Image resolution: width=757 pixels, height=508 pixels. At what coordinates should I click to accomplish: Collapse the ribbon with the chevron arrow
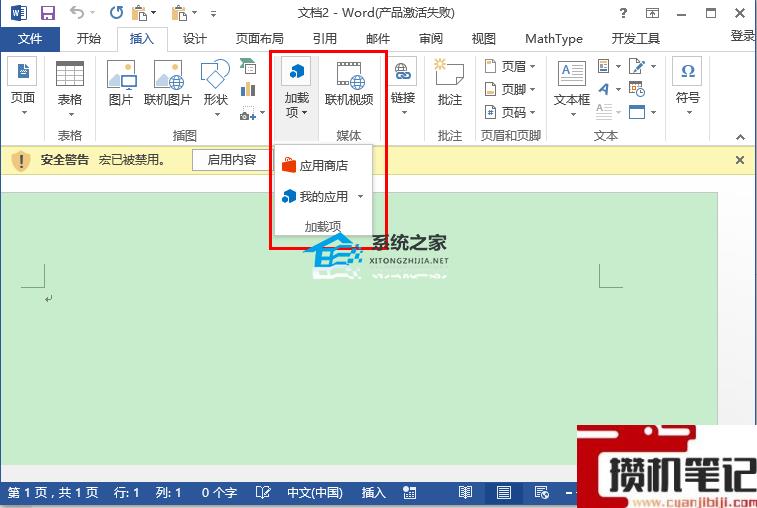740,137
